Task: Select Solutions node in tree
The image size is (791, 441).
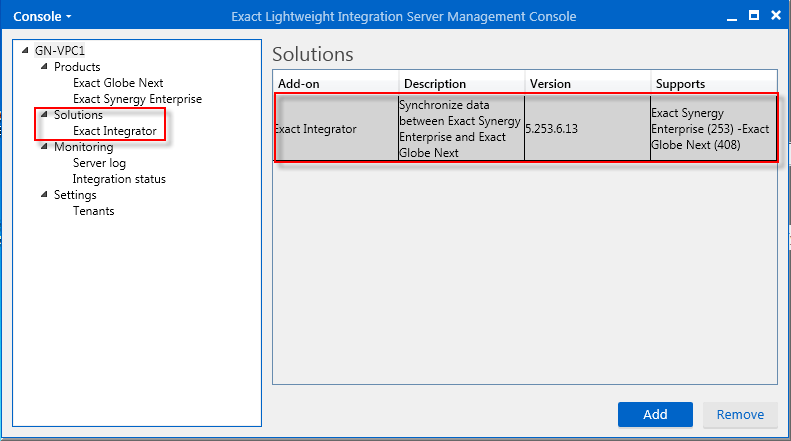Action: pyautogui.click(x=78, y=115)
